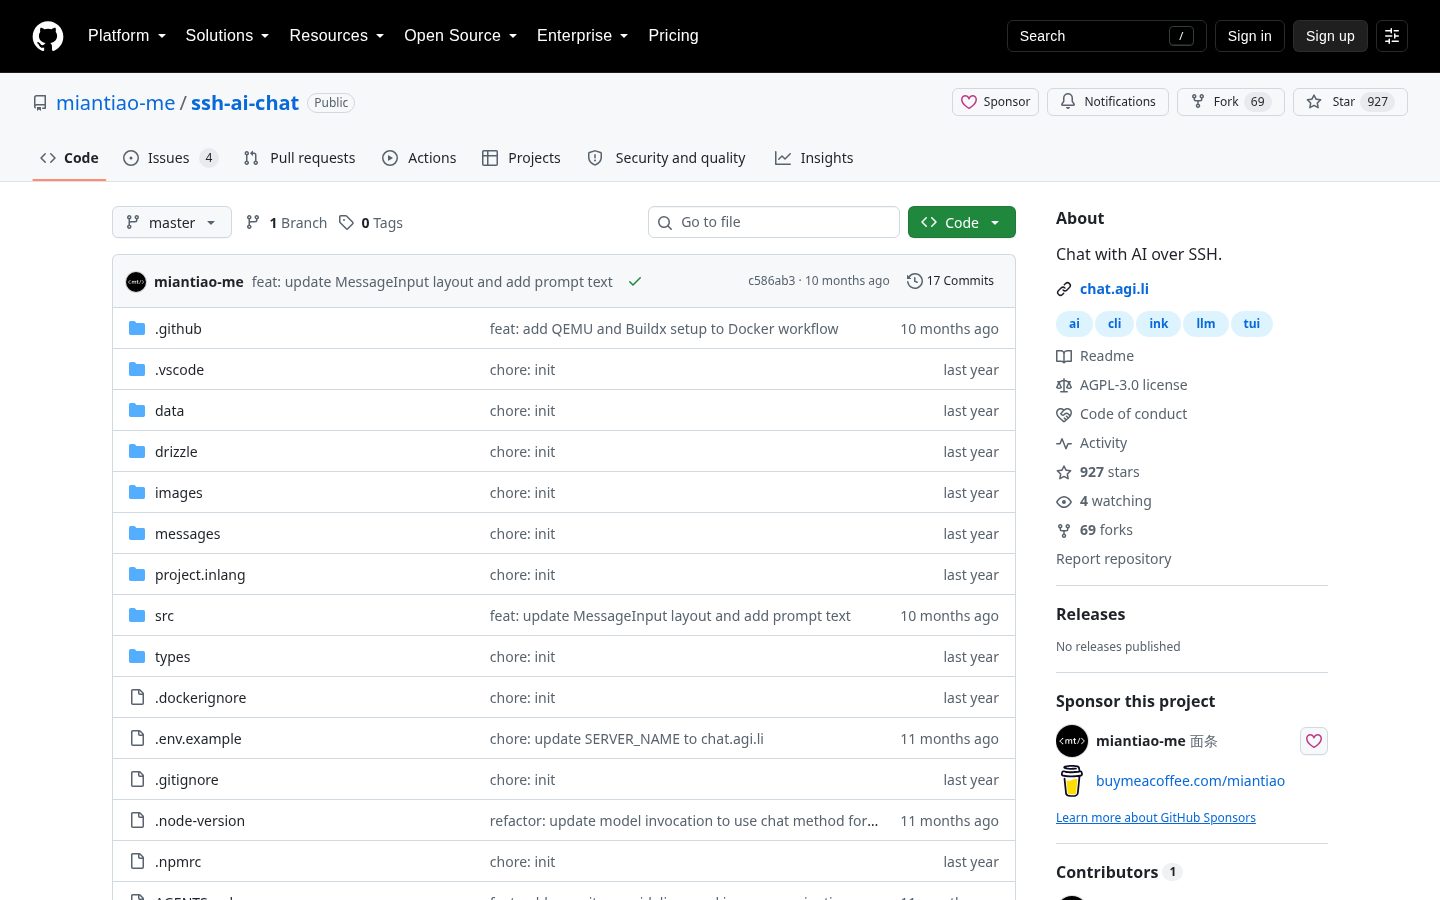Click the Notifications button

click(x=1108, y=102)
